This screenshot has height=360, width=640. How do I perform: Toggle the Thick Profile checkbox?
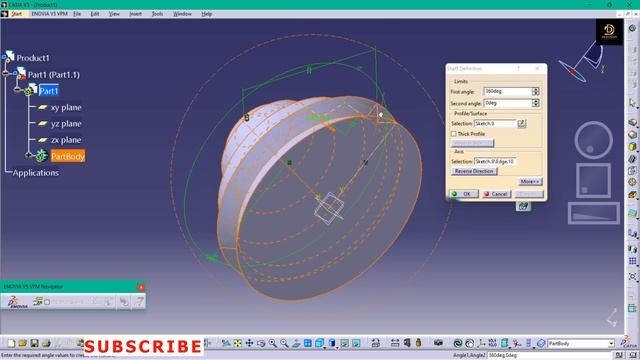point(453,134)
